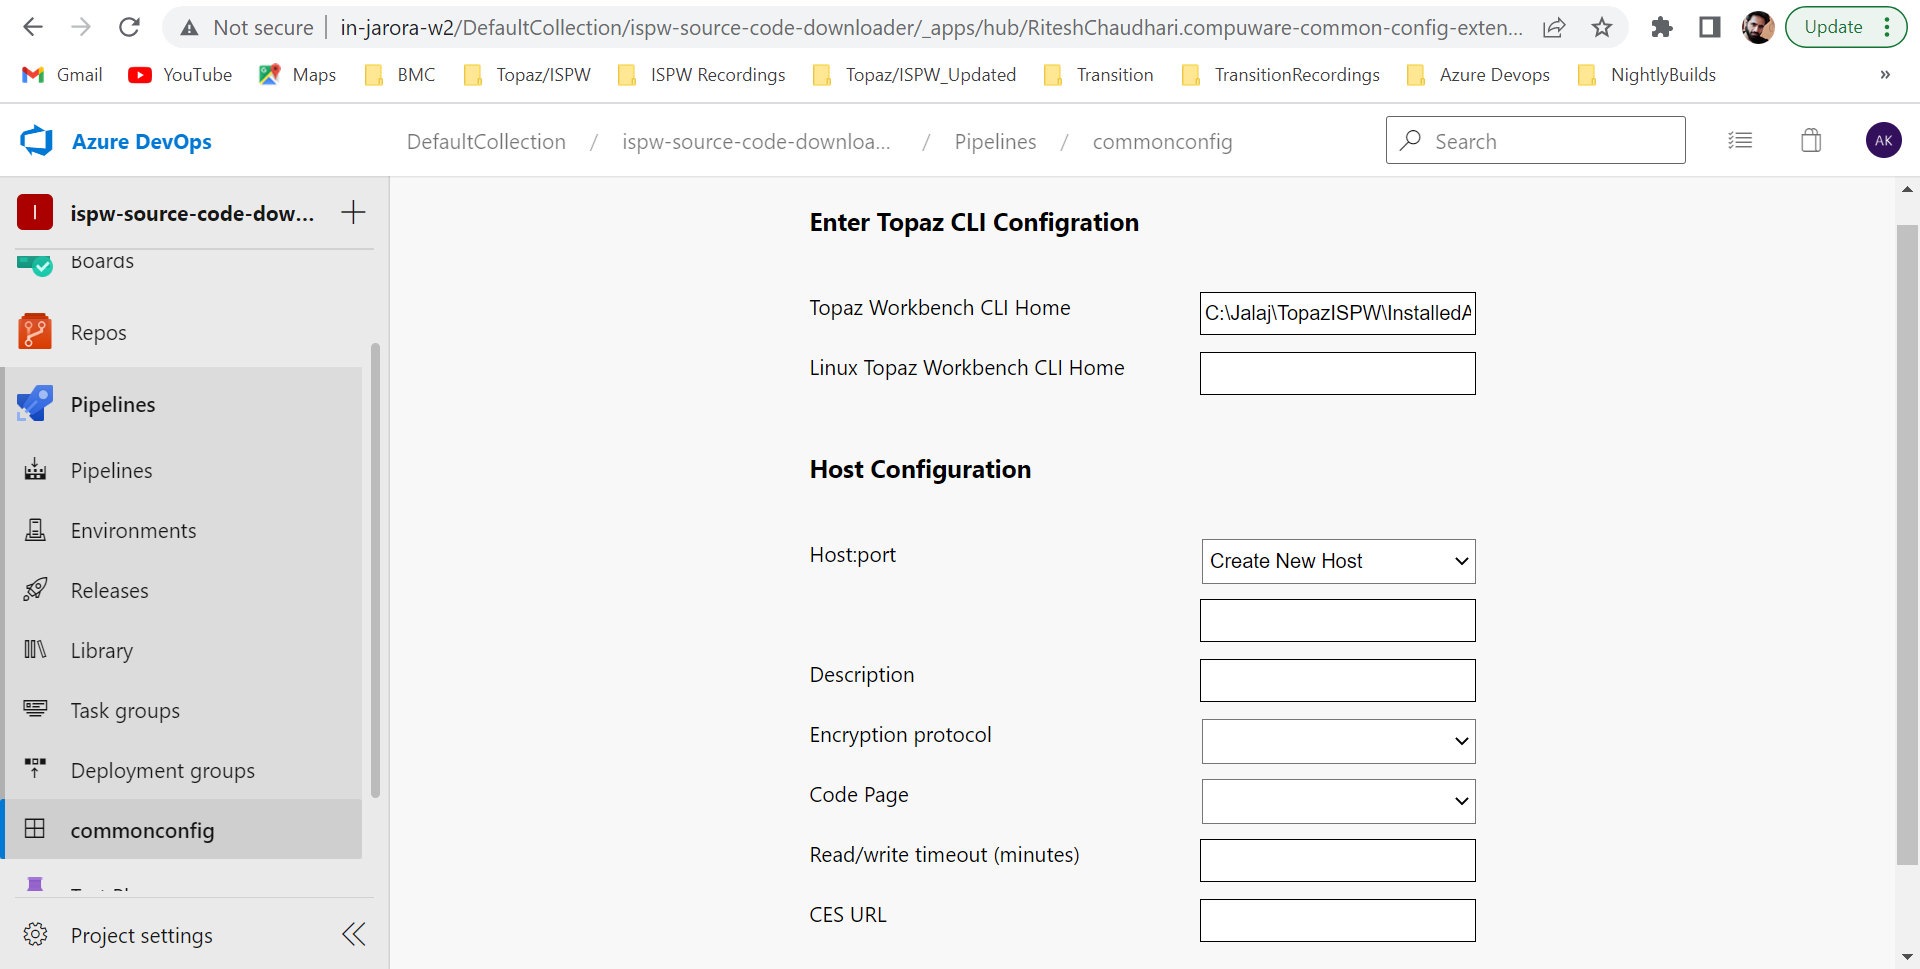Click the Azure DevOps logo icon
Viewport: 1920px width, 969px height.
[37, 141]
